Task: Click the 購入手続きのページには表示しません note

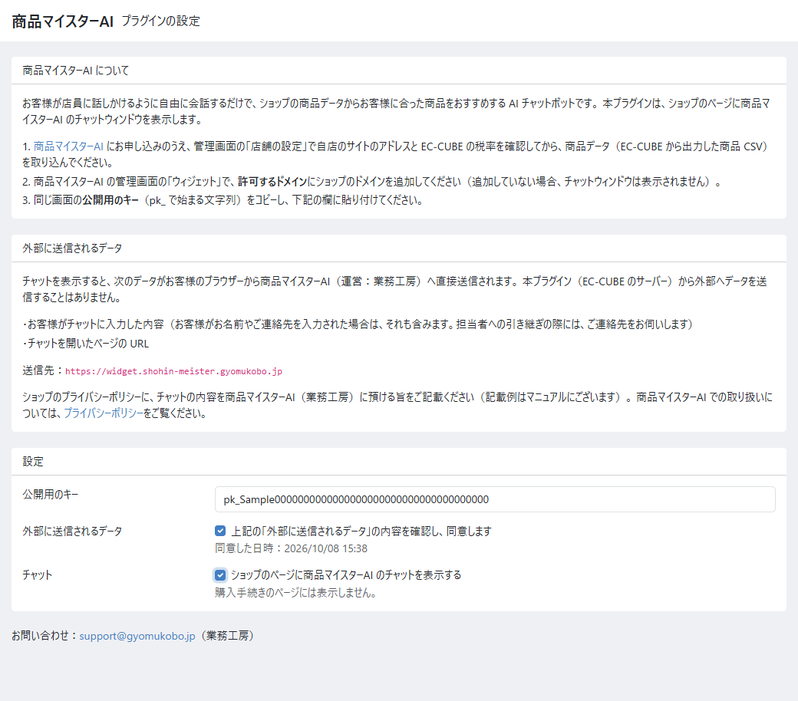Action: [295, 593]
